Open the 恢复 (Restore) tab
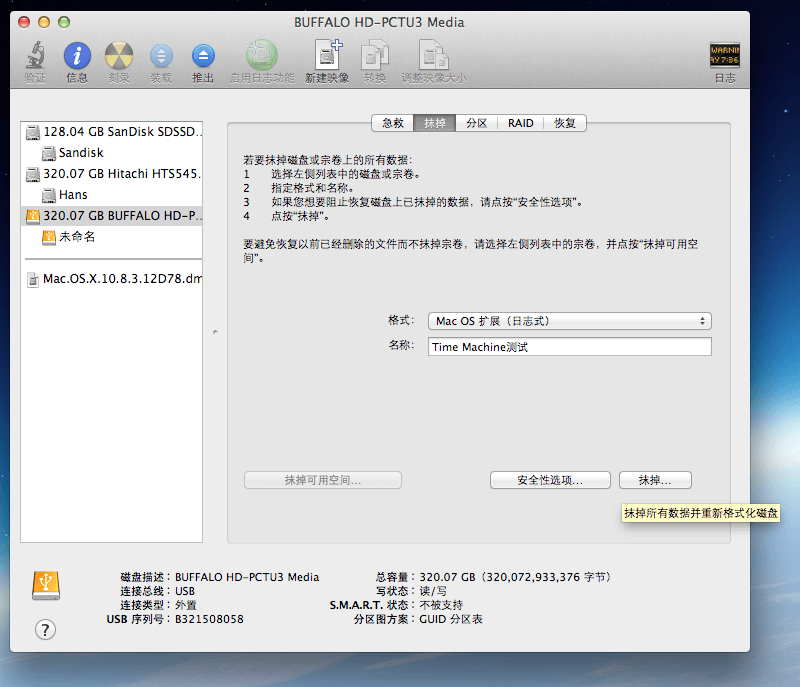Screen dimensions: 800x687 click(565, 123)
